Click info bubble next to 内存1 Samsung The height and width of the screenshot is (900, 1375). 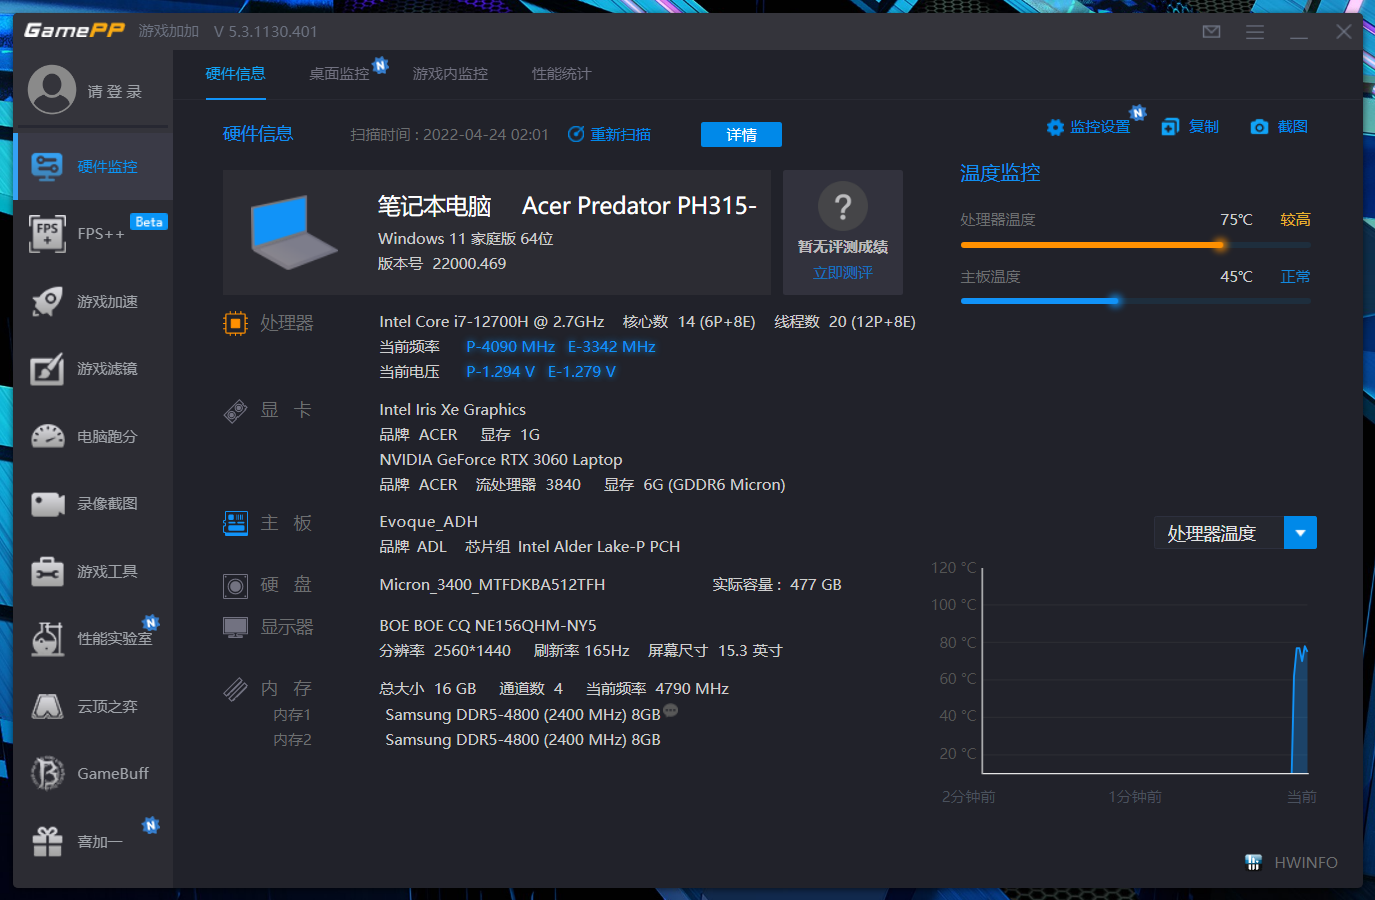click(671, 710)
